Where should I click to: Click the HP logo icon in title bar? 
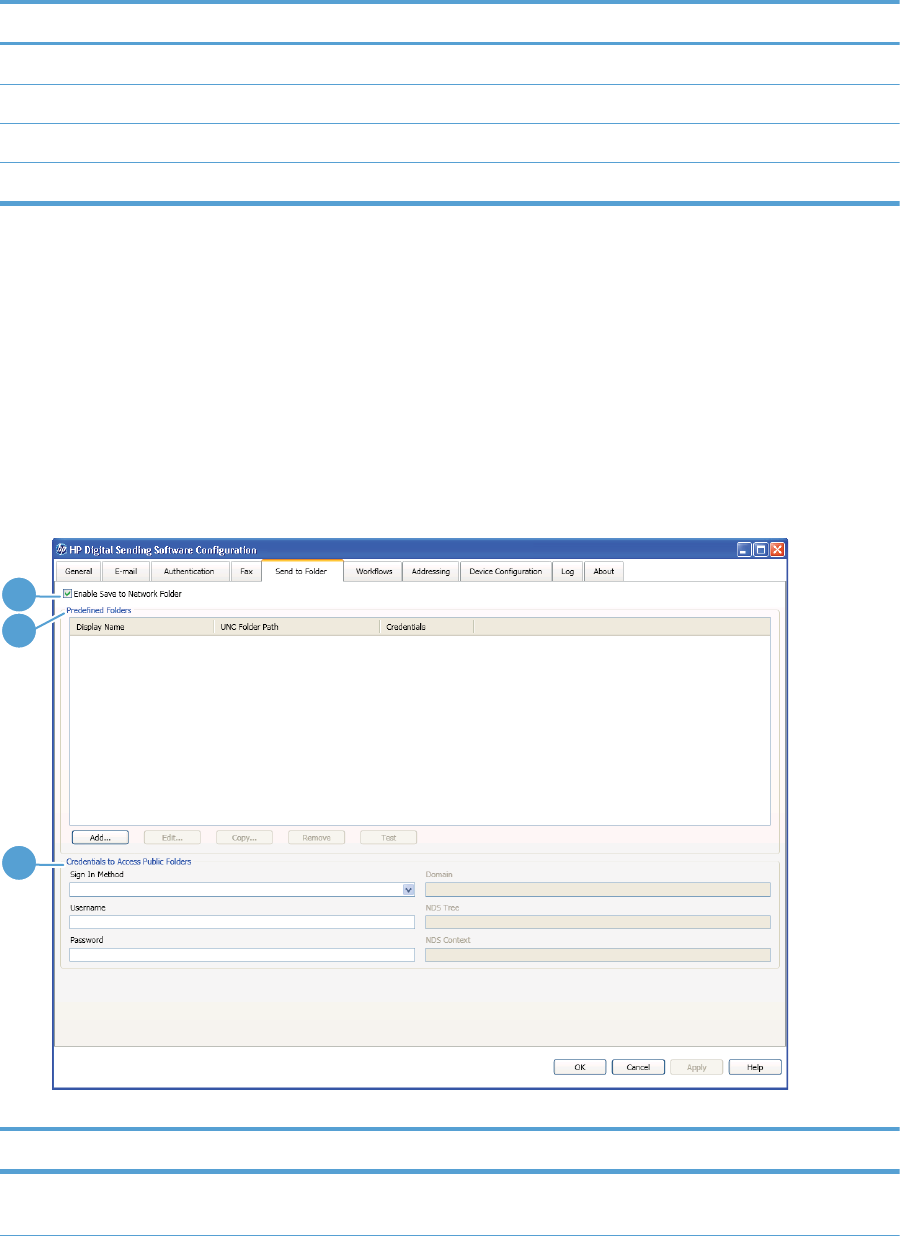click(61, 549)
